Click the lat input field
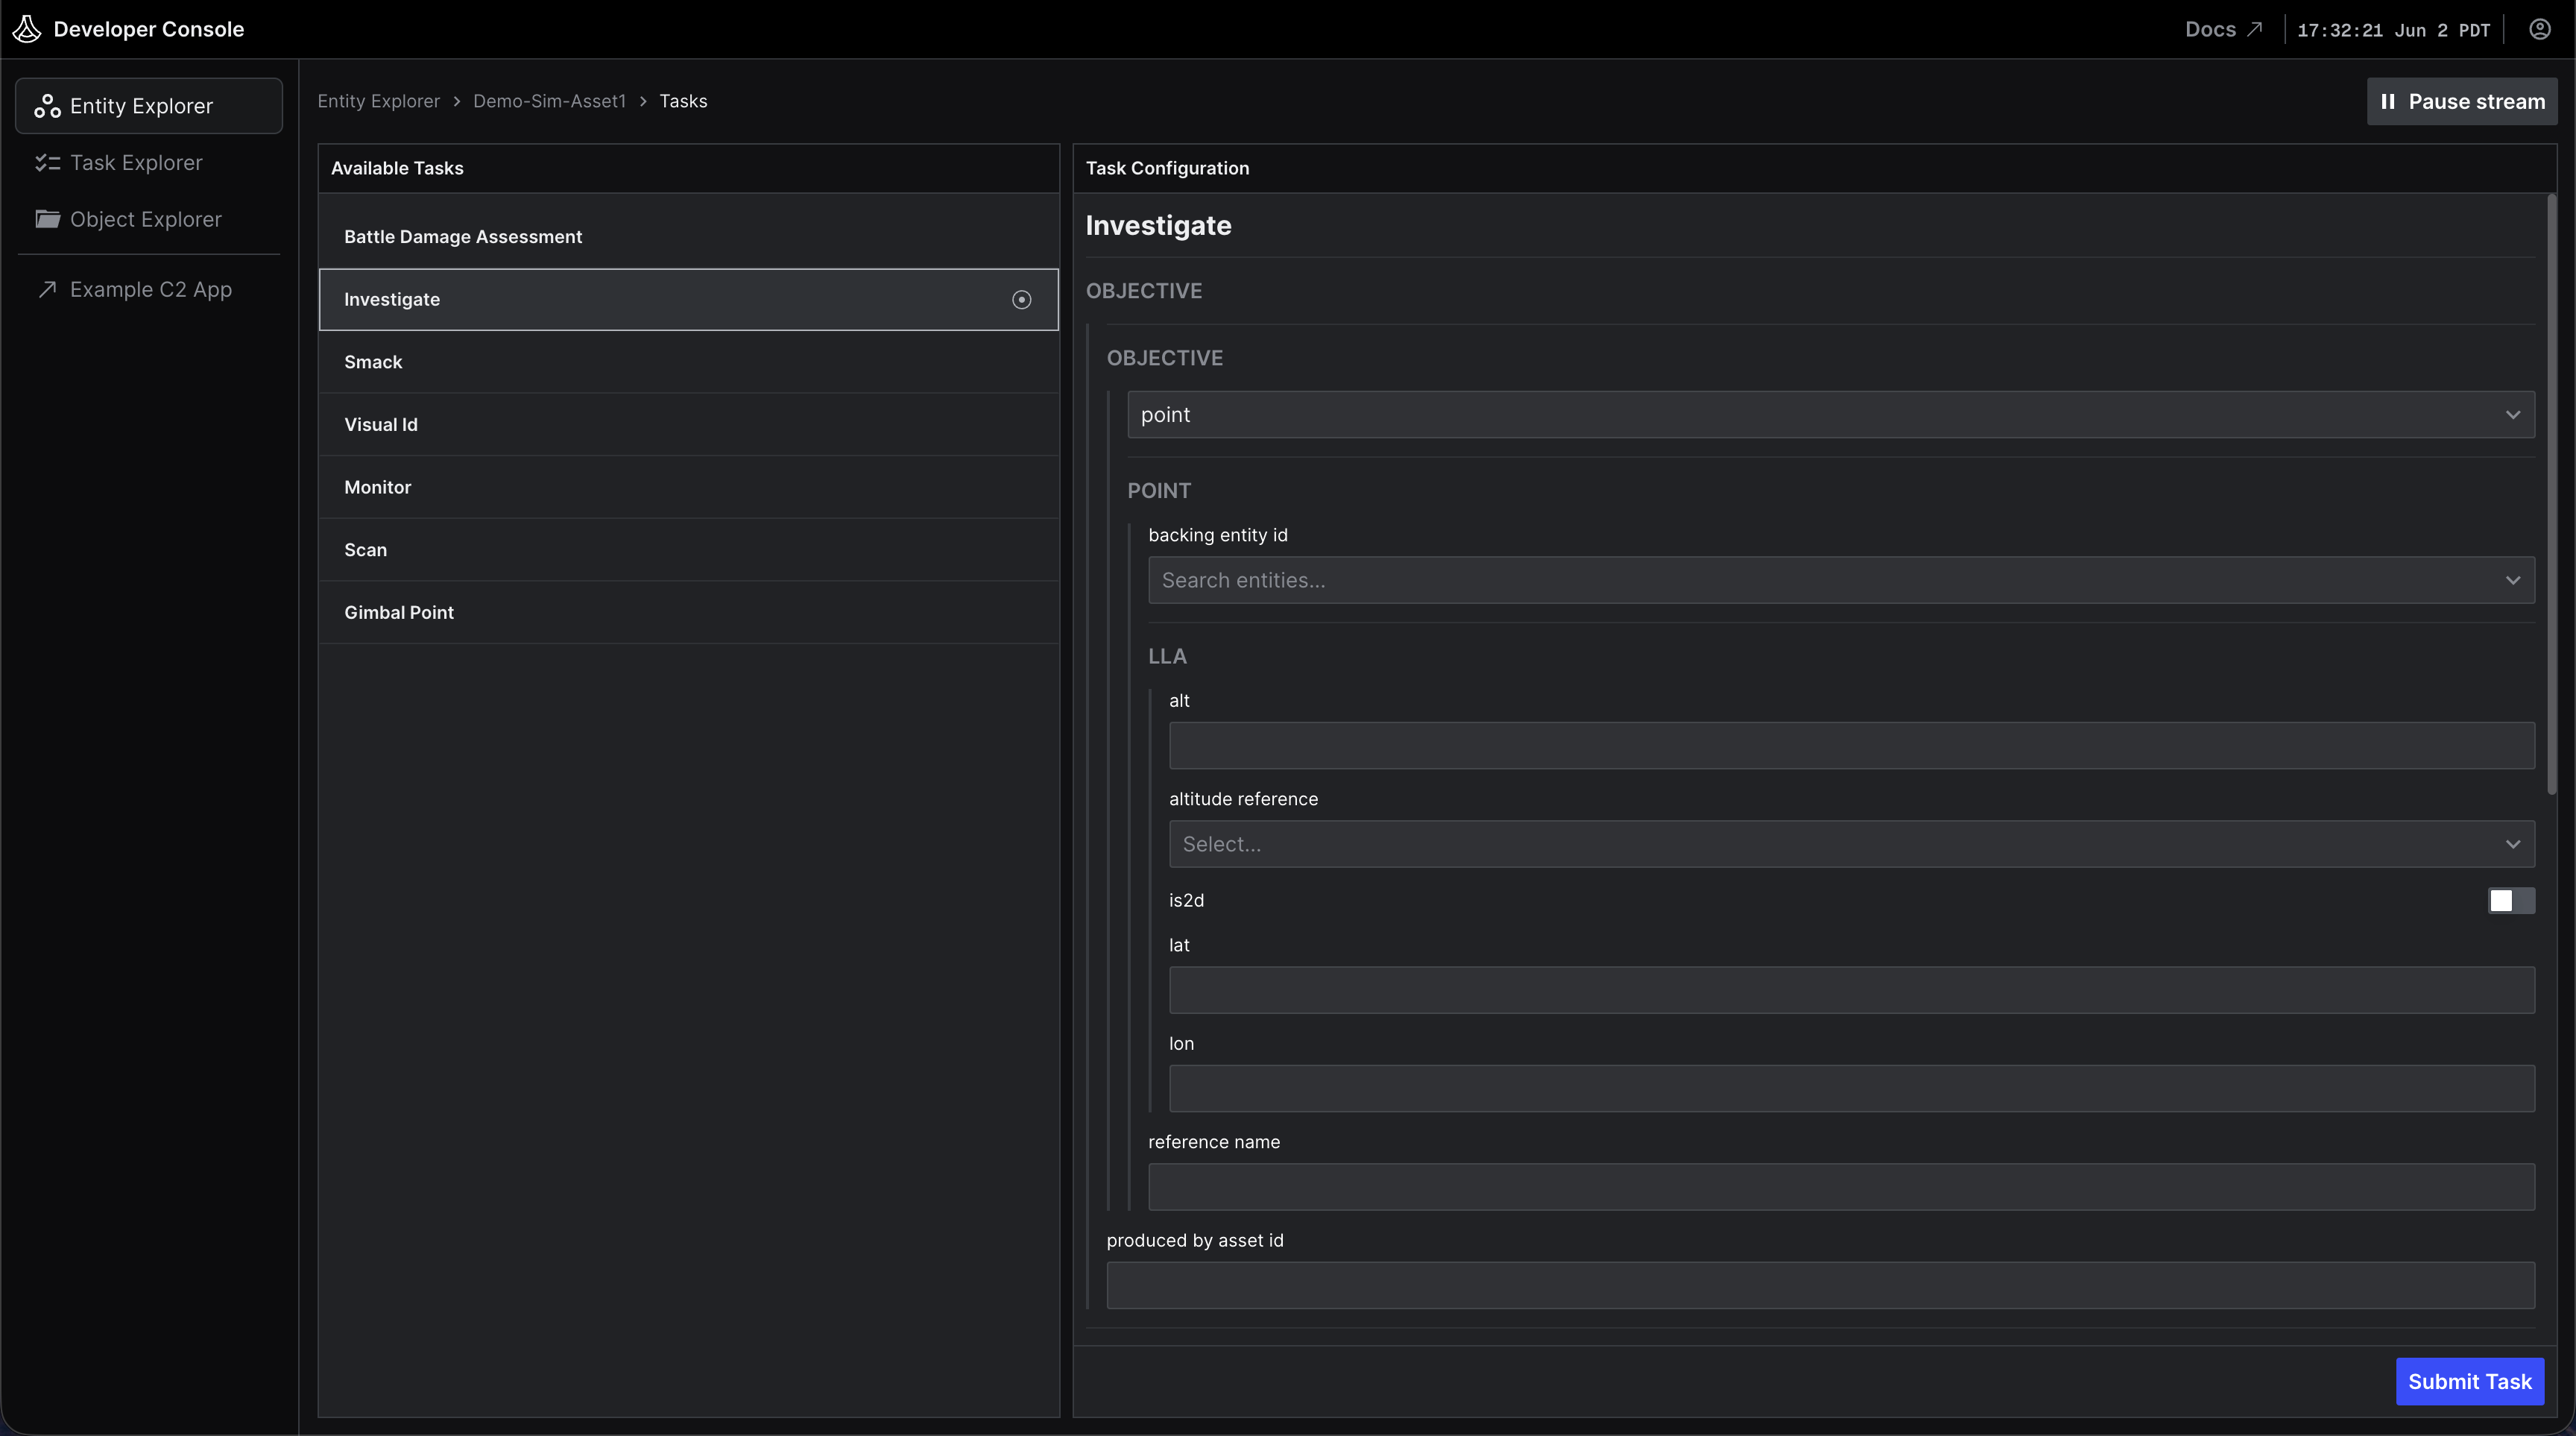The width and height of the screenshot is (2576, 1436). (1851, 990)
